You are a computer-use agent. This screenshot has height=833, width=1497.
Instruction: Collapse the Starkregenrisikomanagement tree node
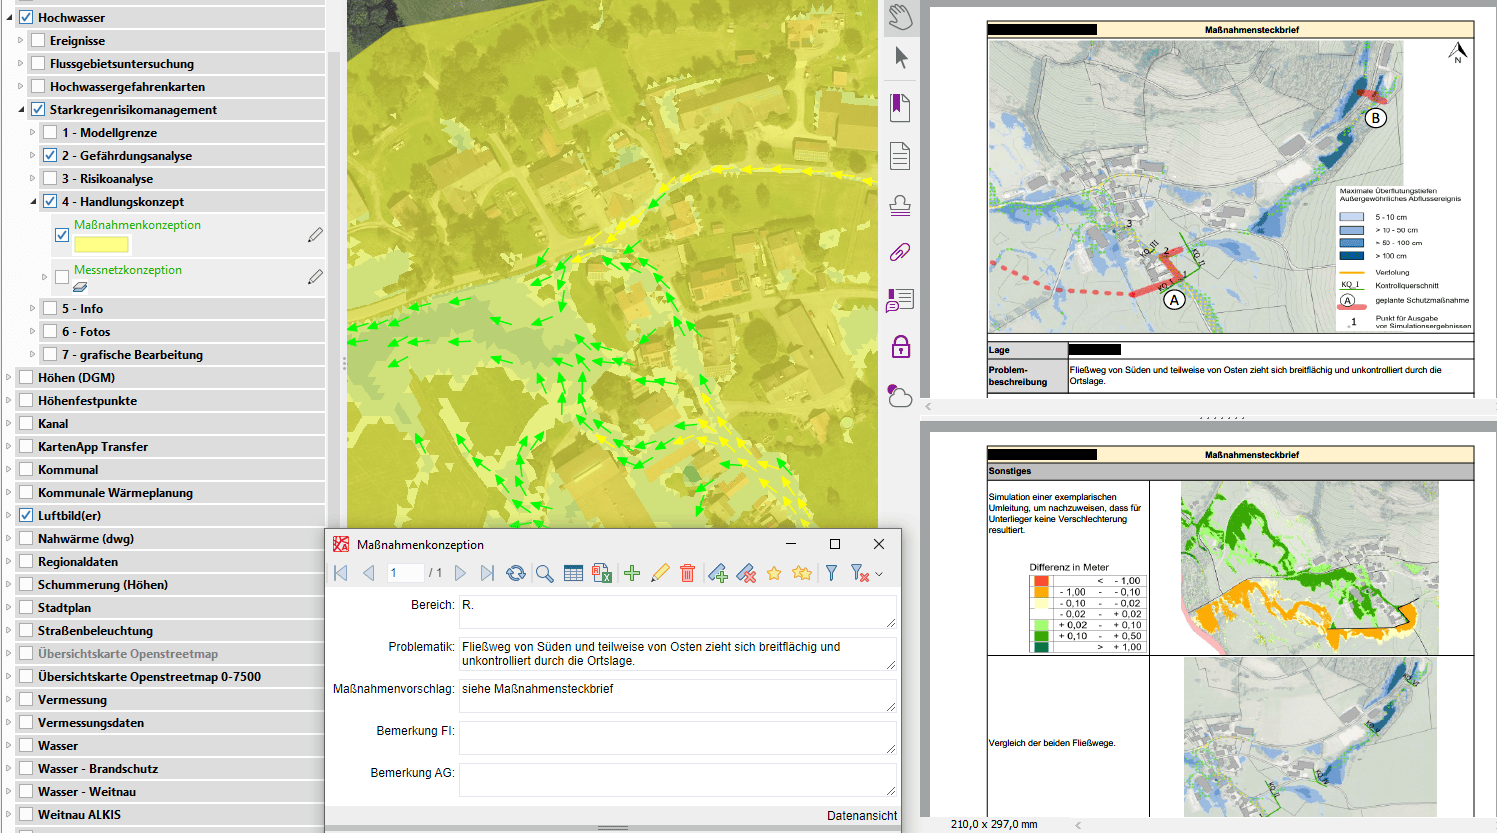[21, 110]
